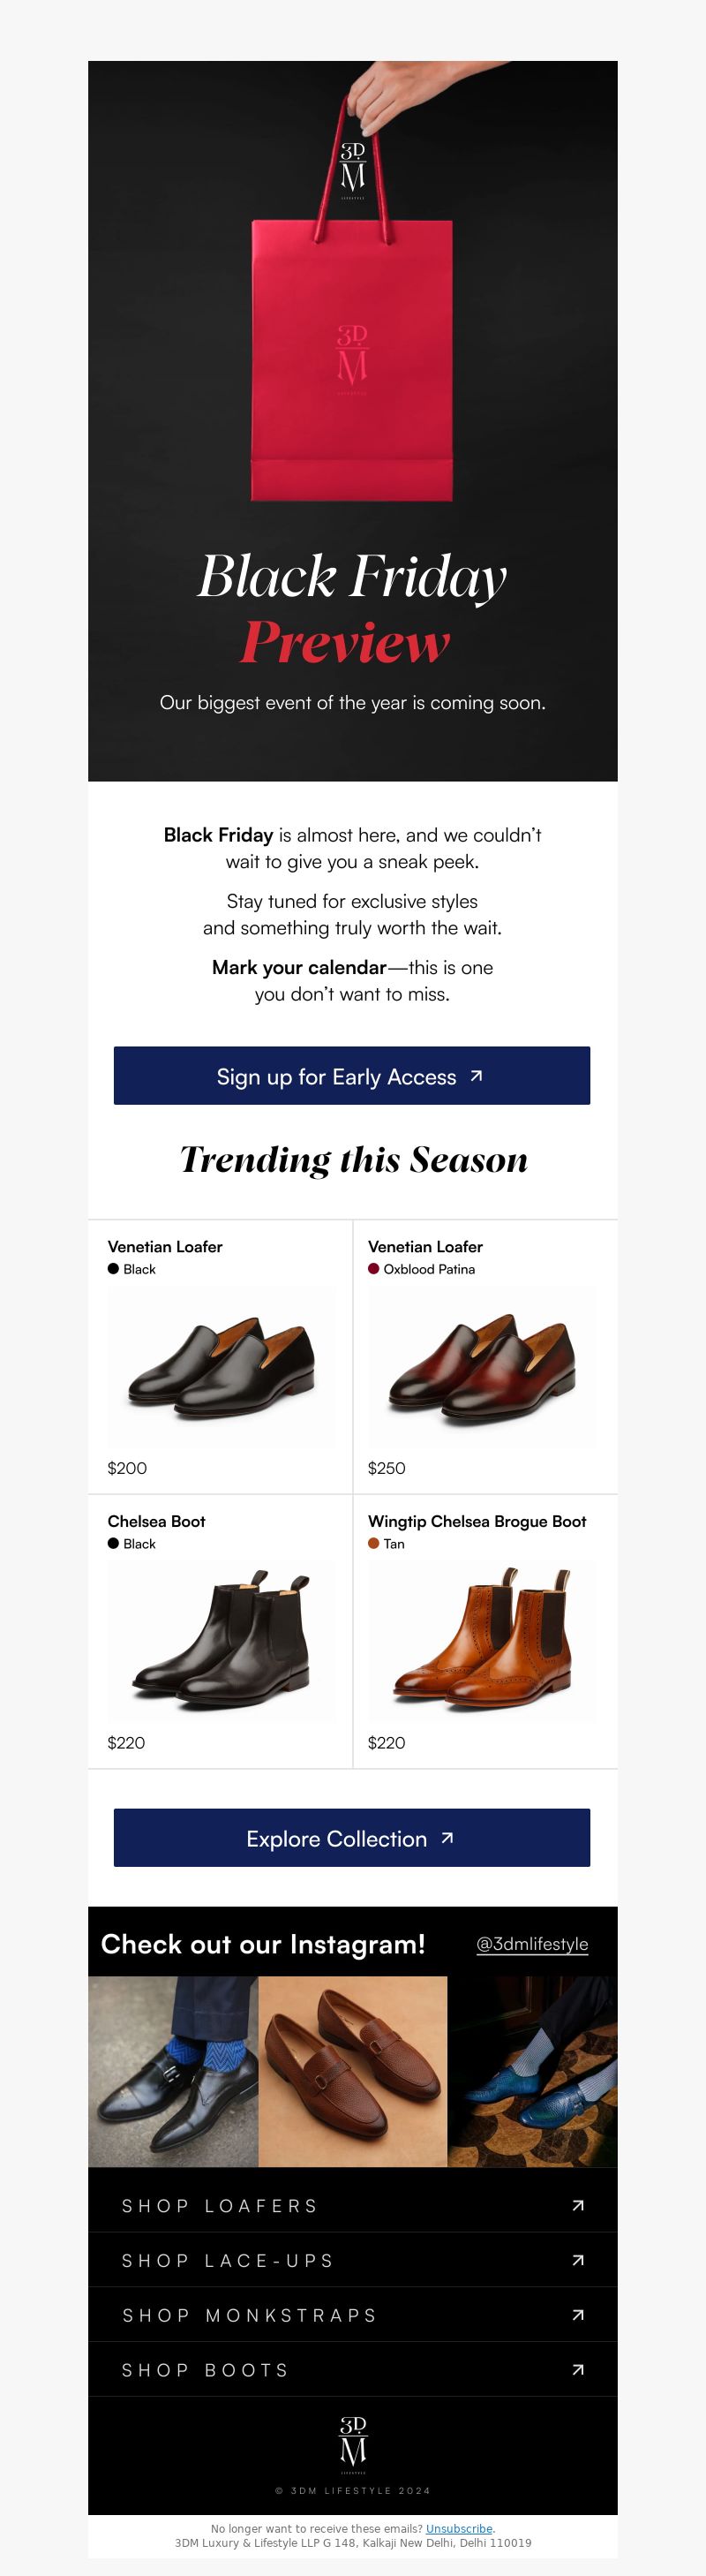Click the arrow icon beside Shop Boots
This screenshot has width=706, height=2576.
578,2370
